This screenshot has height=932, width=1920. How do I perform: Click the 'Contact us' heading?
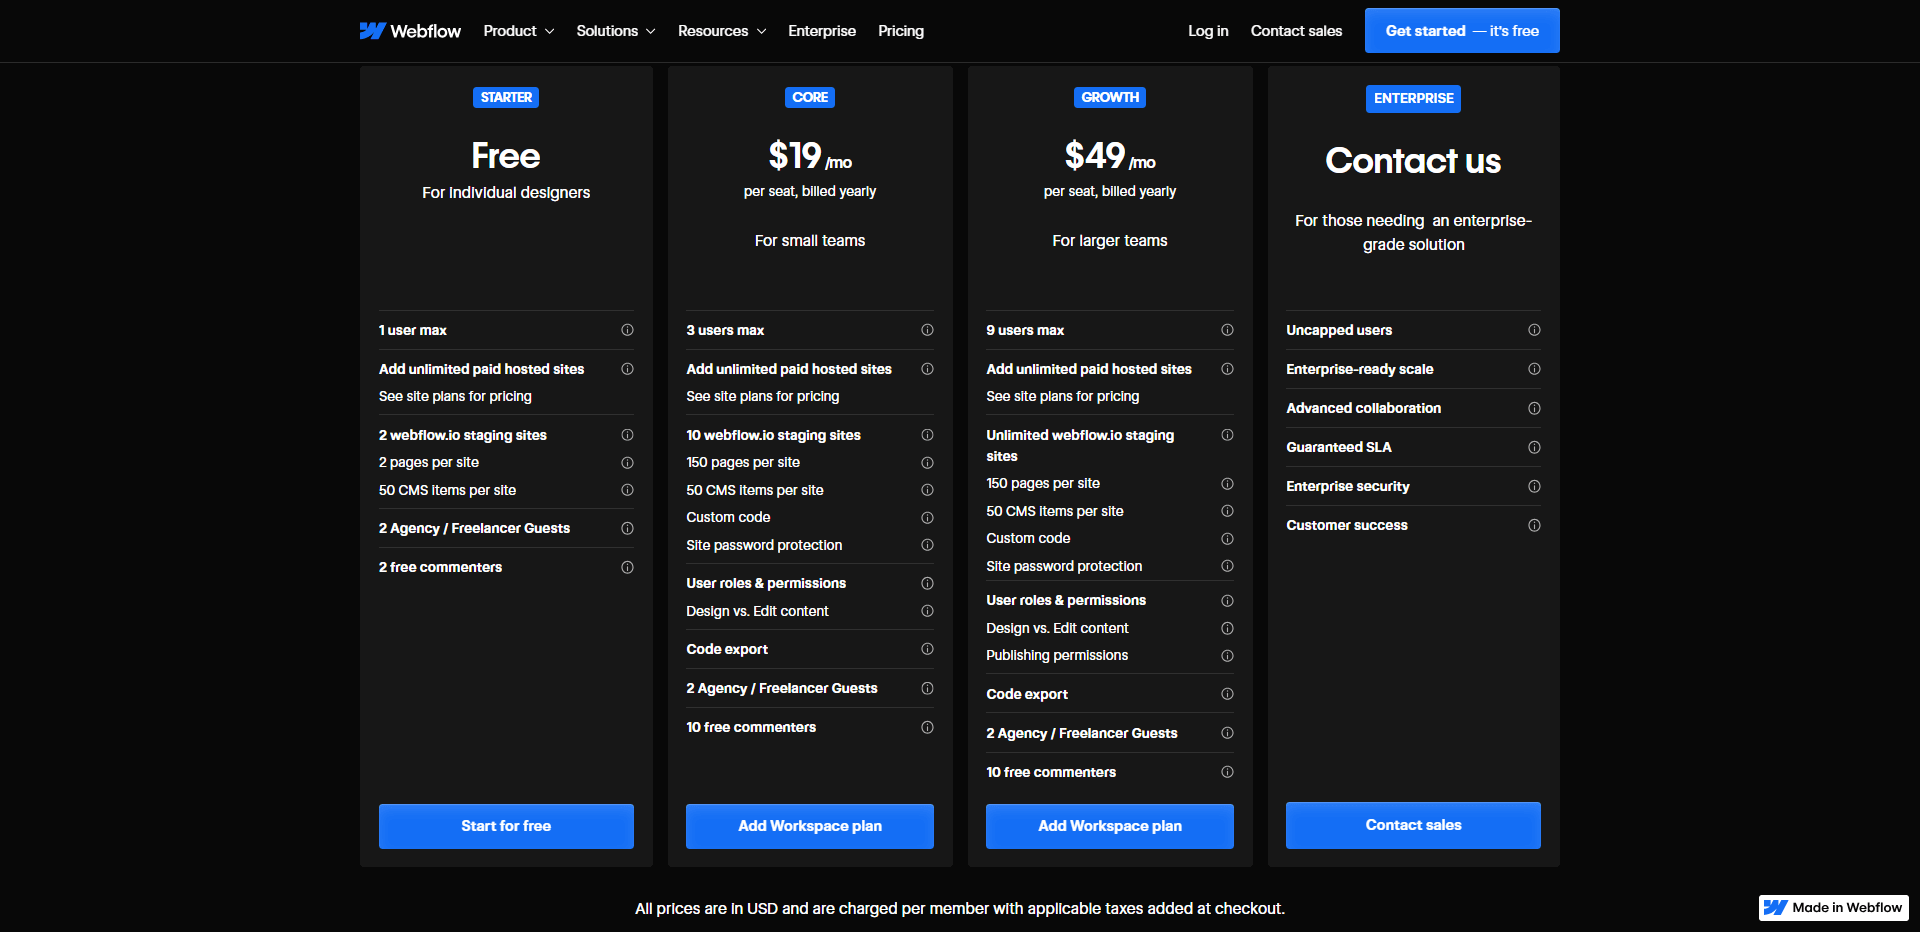[x=1413, y=161]
